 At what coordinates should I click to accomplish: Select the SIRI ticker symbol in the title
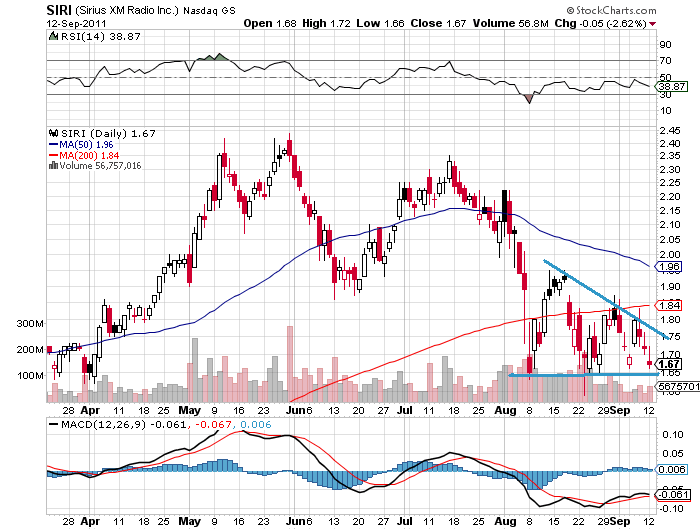click(x=59, y=10)
